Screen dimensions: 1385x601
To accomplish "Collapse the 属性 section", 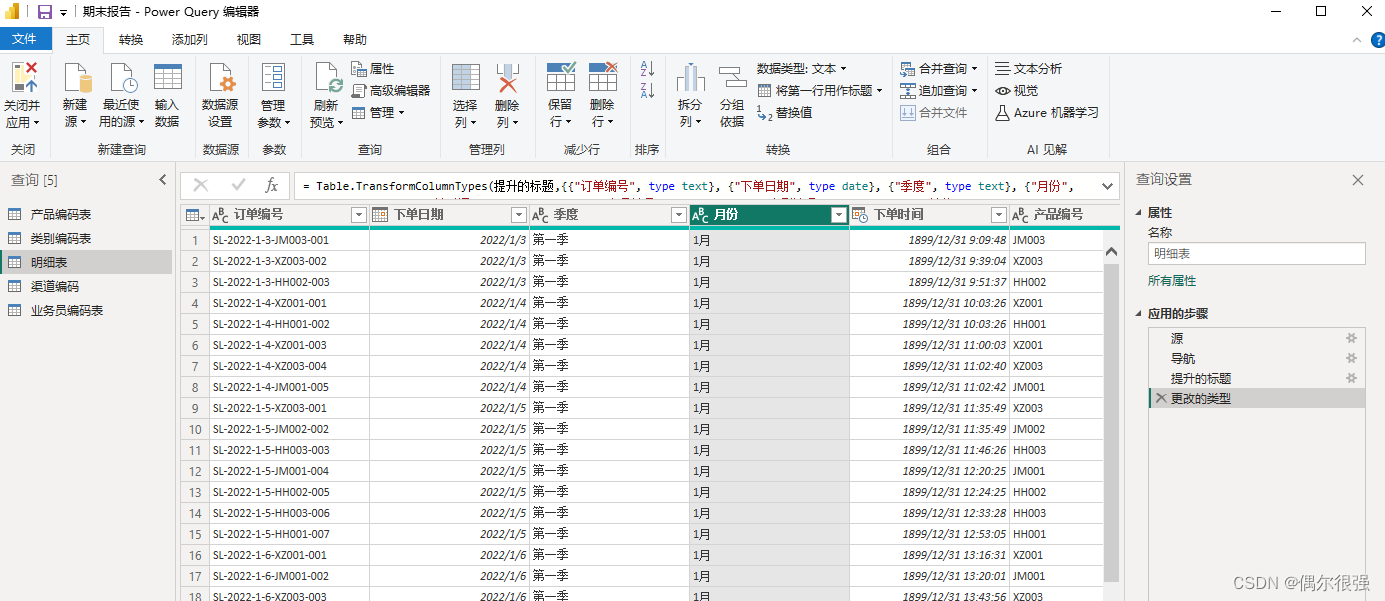I will (1140, 213).
